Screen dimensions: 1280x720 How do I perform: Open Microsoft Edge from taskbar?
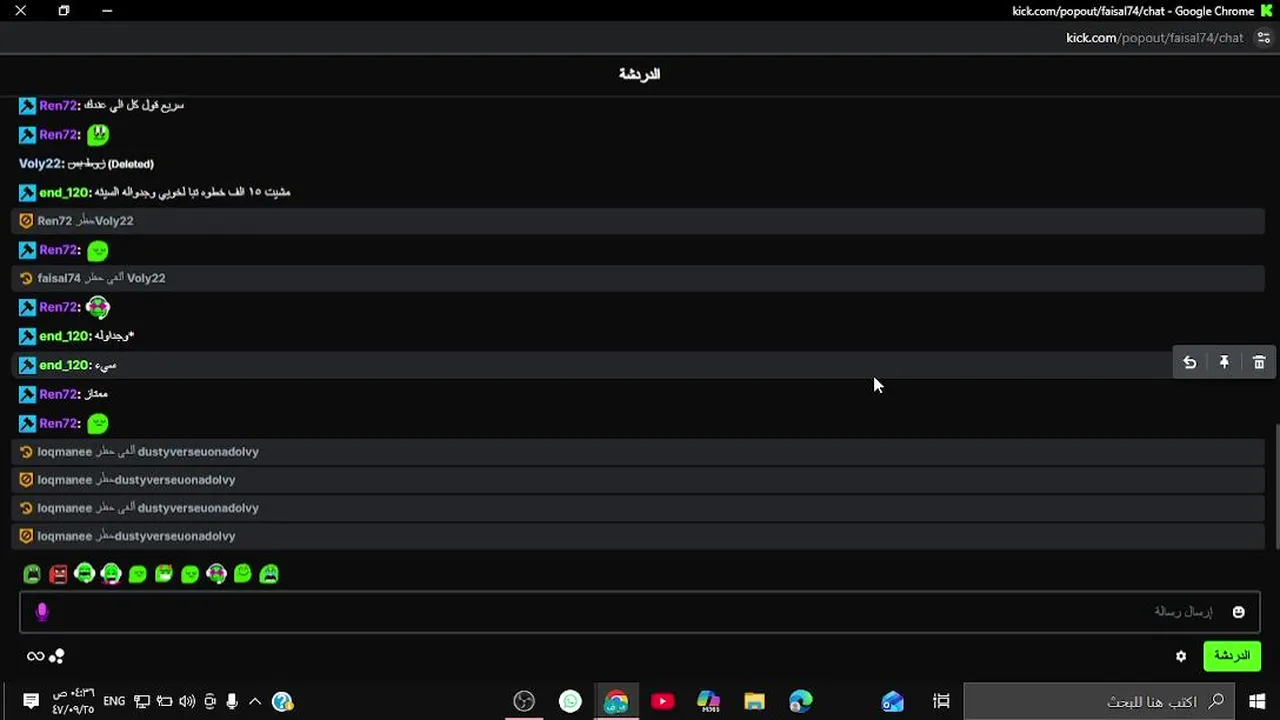coord(800,701)
